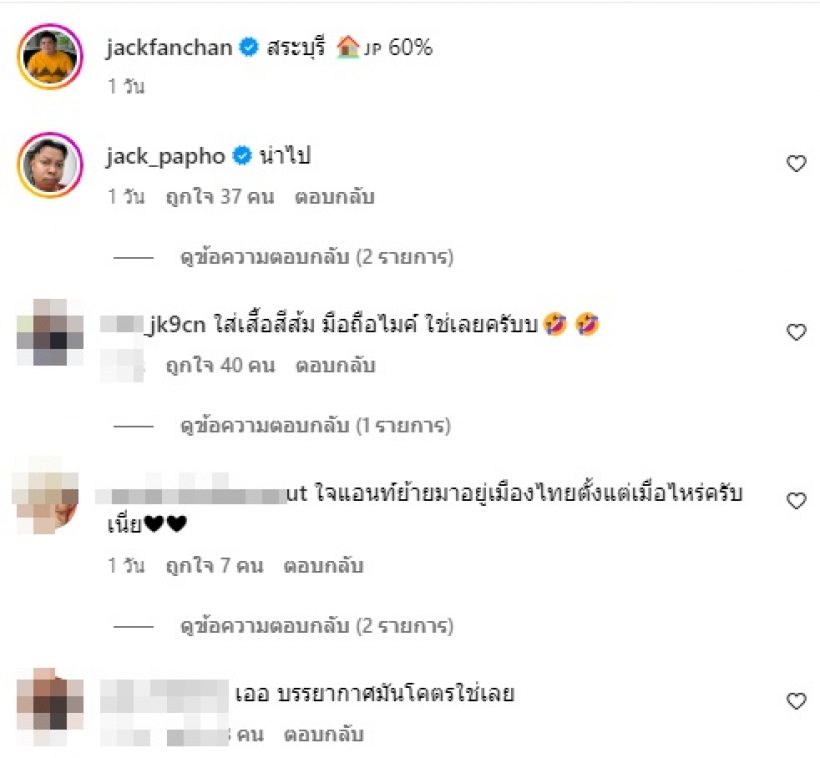Open jackfanchan username link
This screenshot has width=820, height=758.
[169, 48]
